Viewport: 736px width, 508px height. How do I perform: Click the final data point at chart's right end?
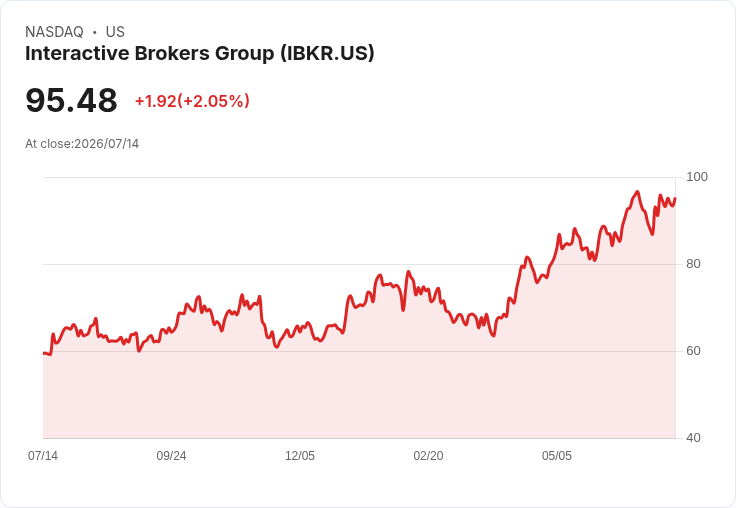pyautogui.click(x=675, y=198)
